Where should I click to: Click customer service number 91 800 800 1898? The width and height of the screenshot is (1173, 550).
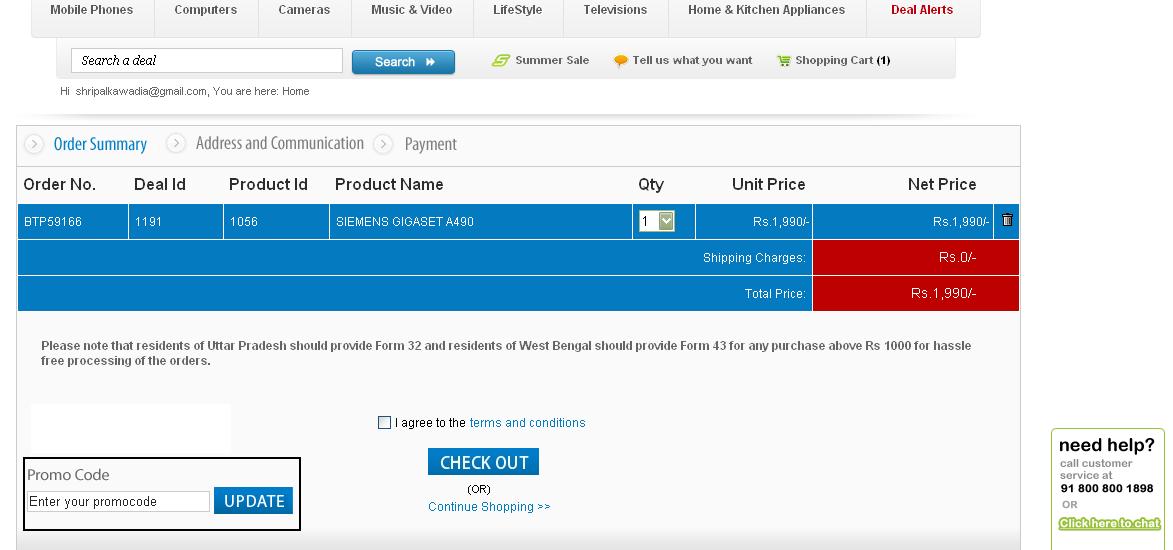[1106, 488]
